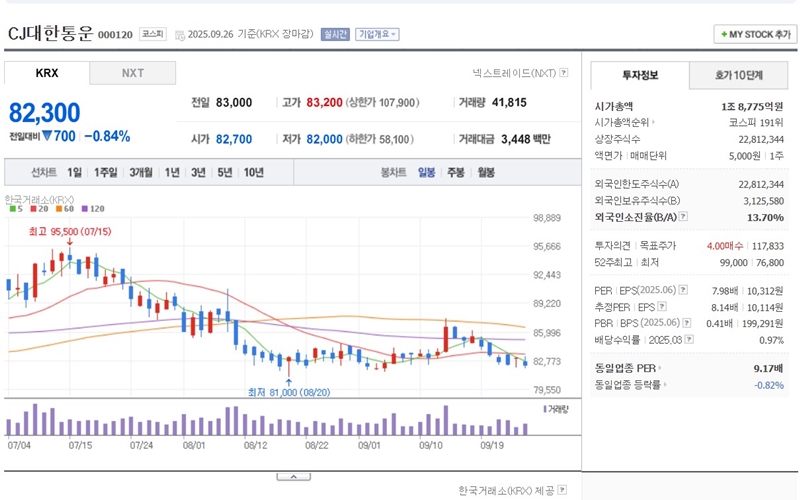
Task: Click the 고가 83,200 value
Action: pos(324,103)
